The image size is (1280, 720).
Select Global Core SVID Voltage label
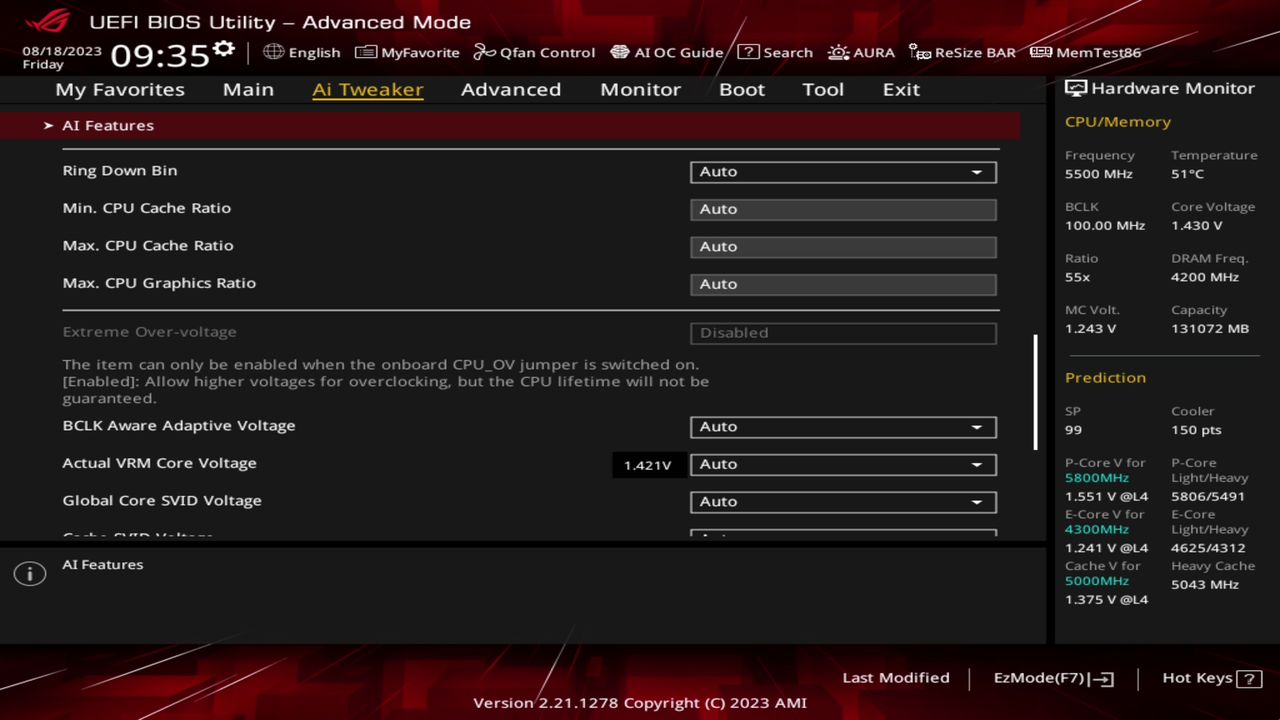click(x=162, y=500)
